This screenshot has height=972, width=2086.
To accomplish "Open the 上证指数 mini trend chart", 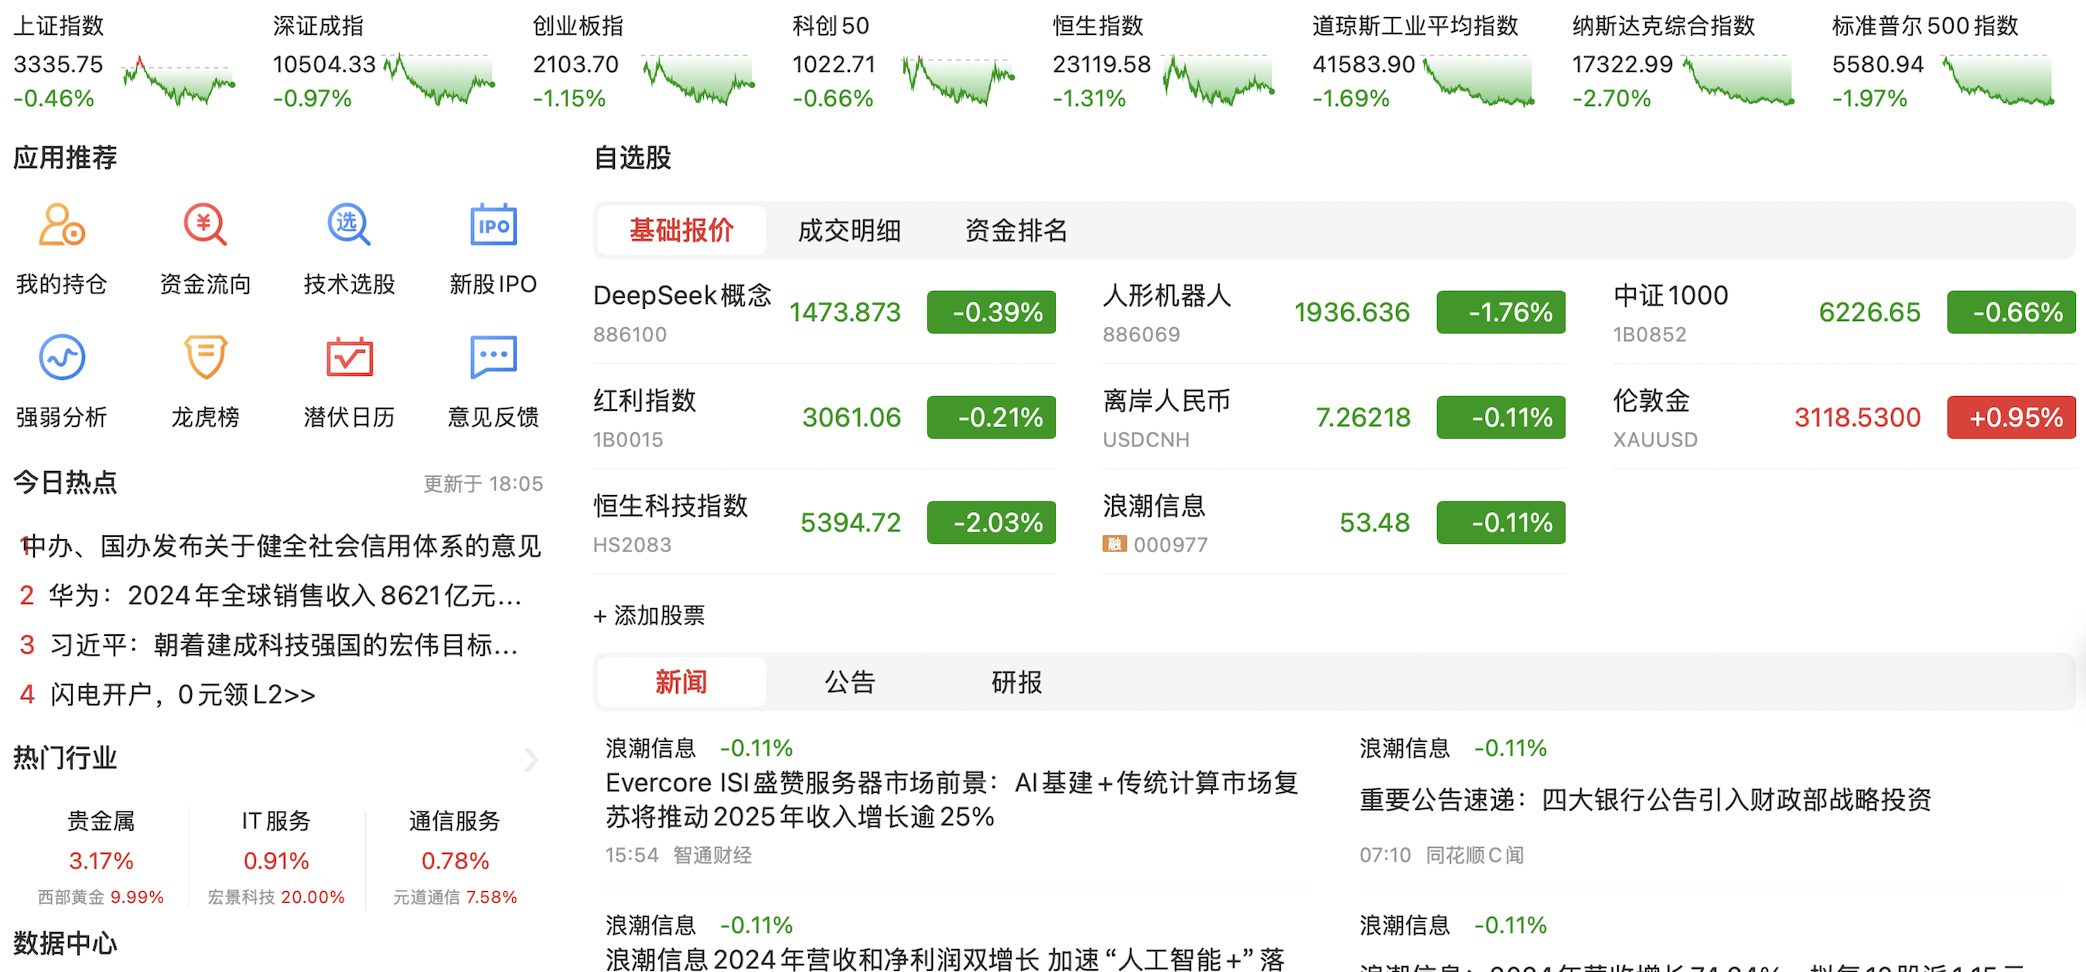I will pyautogui.click(x=179, y=80).
